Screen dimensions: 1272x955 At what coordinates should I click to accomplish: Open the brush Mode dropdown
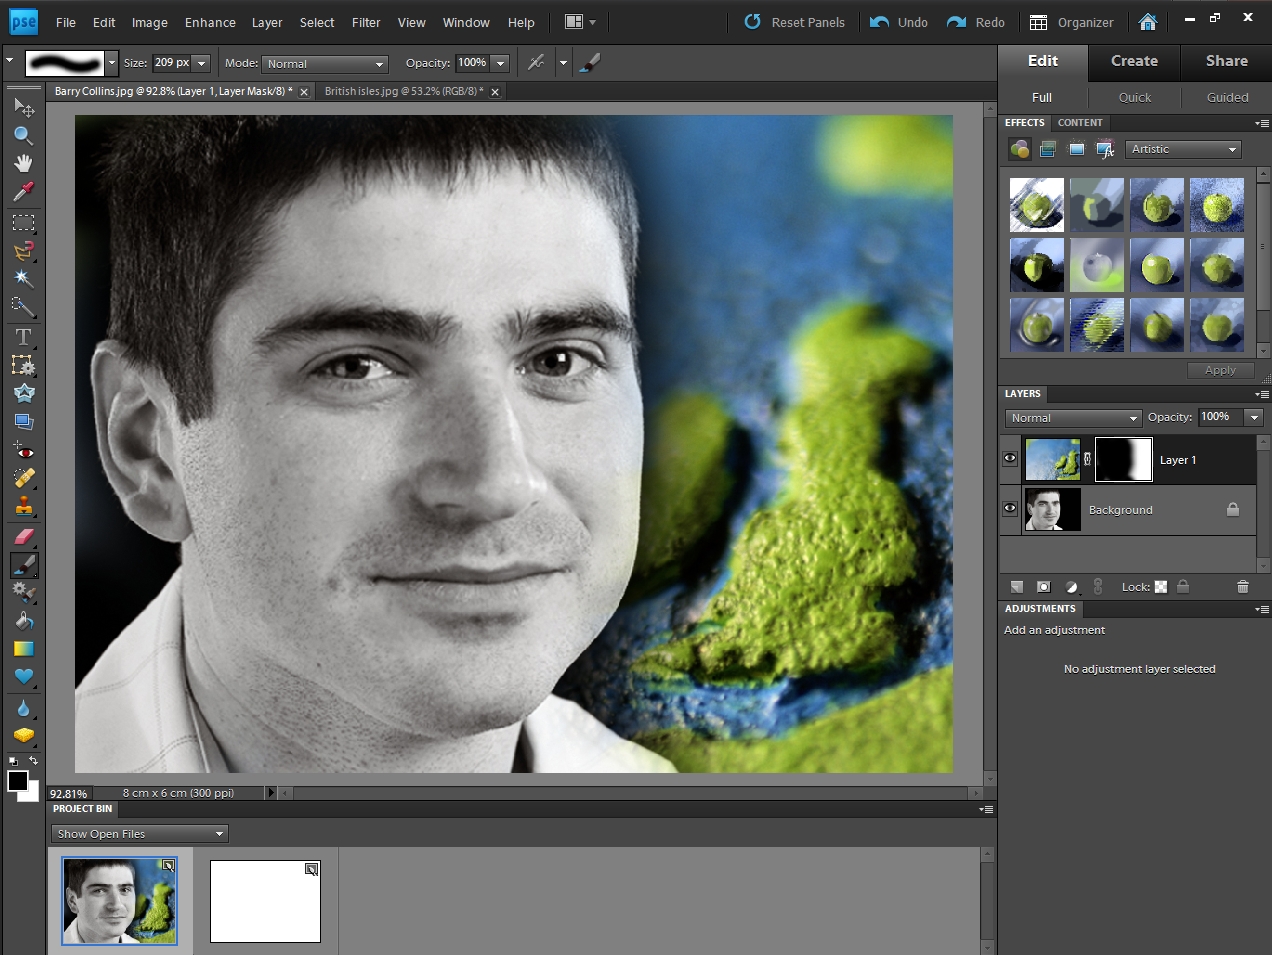(325, 64)
